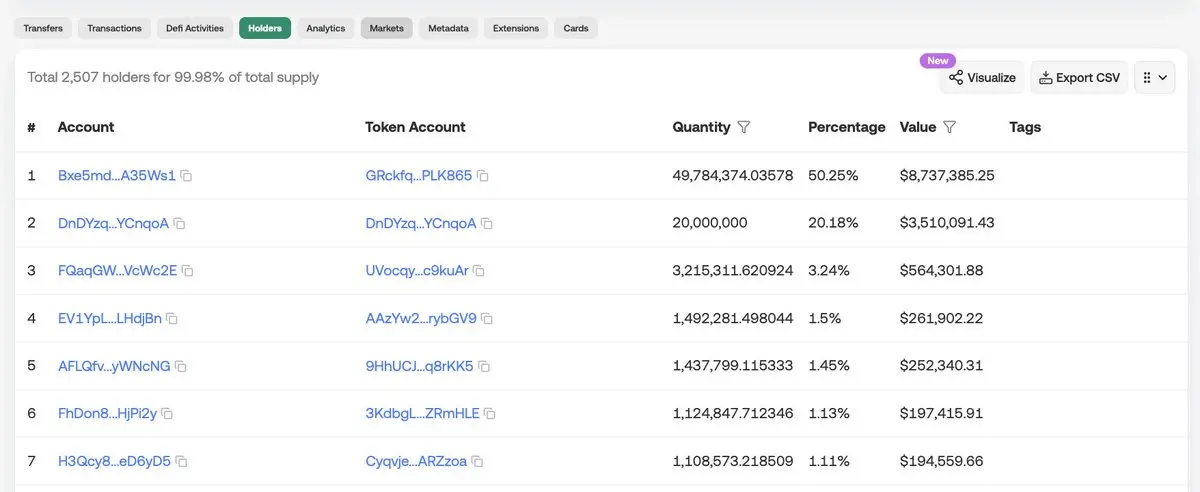Copy account address DnDYzq...YCnqoA
The width and height of the screenshot is (1200, 492).
180,223
